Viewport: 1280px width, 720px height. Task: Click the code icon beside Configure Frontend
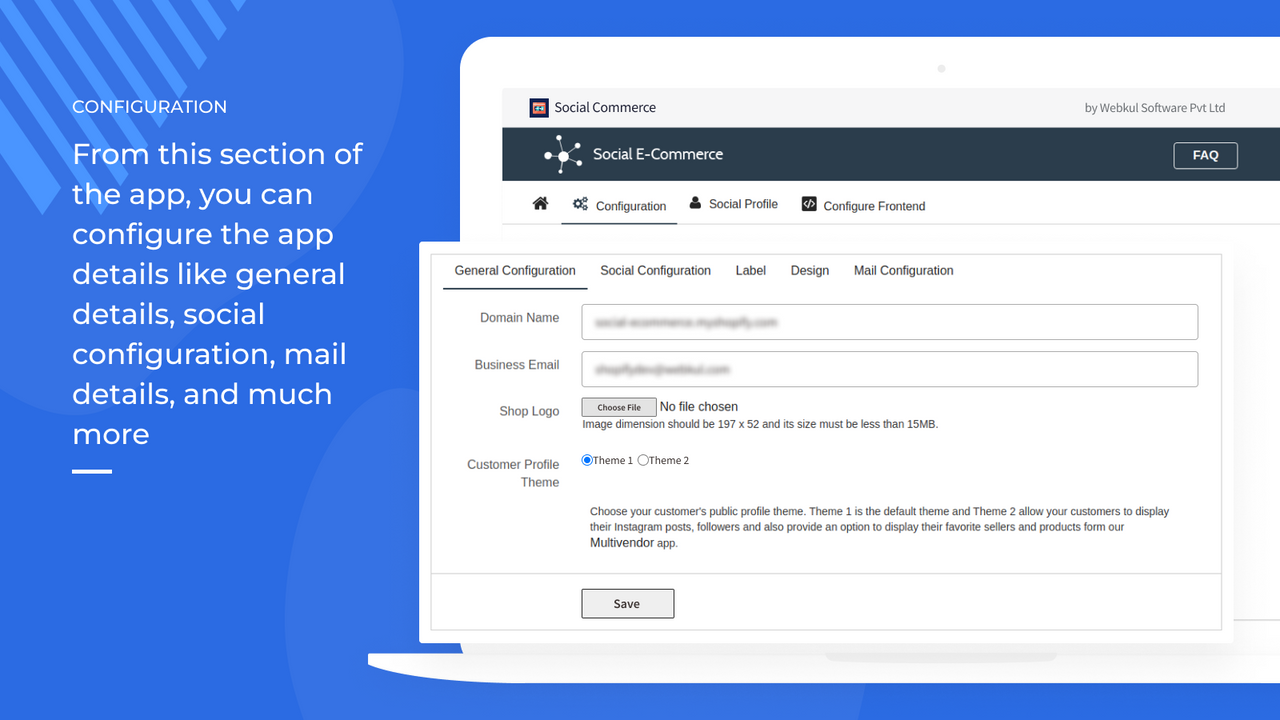click(809, 204)
